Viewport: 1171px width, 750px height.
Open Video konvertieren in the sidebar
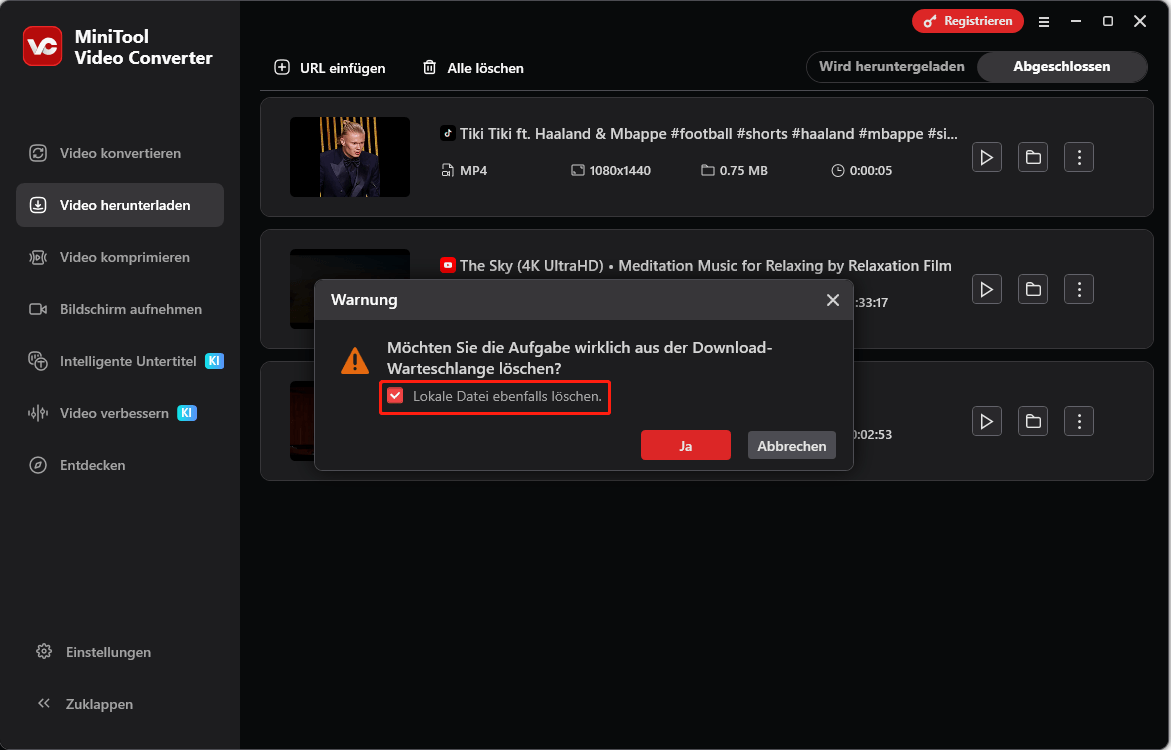(x=119, y=153)
